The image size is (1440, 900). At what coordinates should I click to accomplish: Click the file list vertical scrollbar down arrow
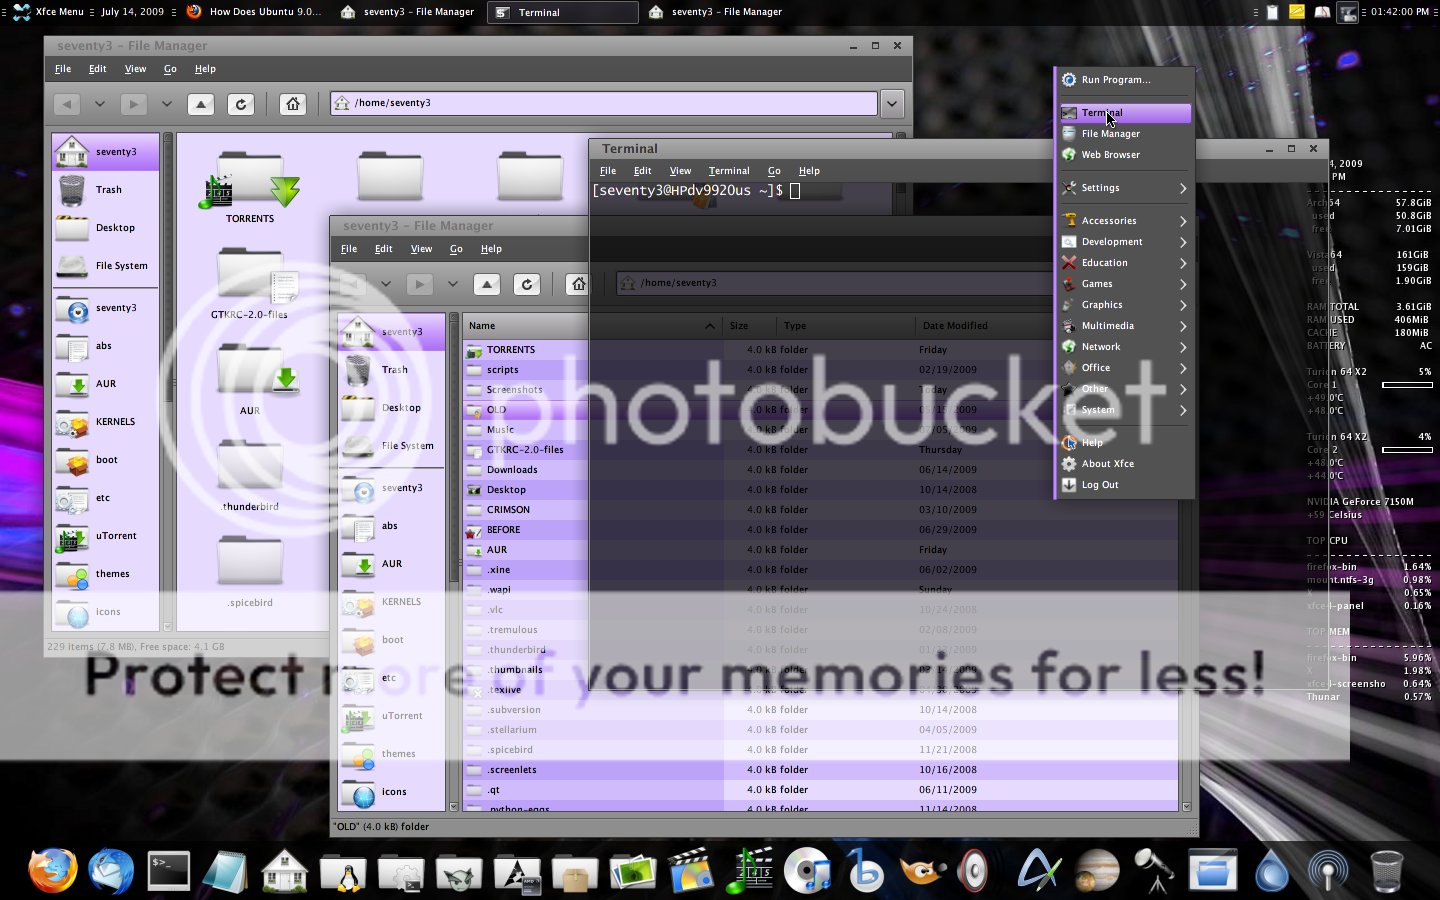[1187, 806]
